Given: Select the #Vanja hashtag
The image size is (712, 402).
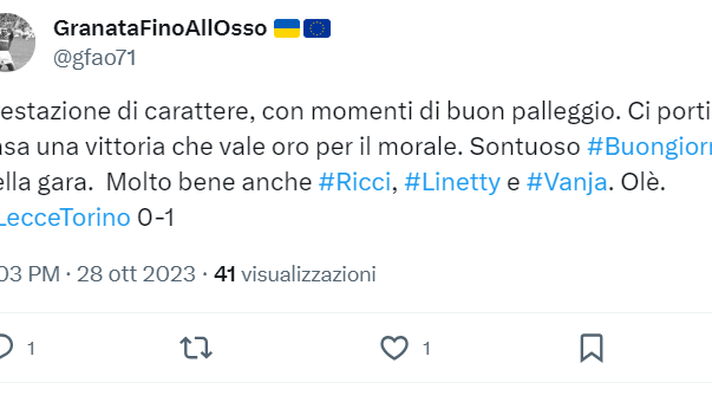Looking at the screenshot, I should click(567, 182).
